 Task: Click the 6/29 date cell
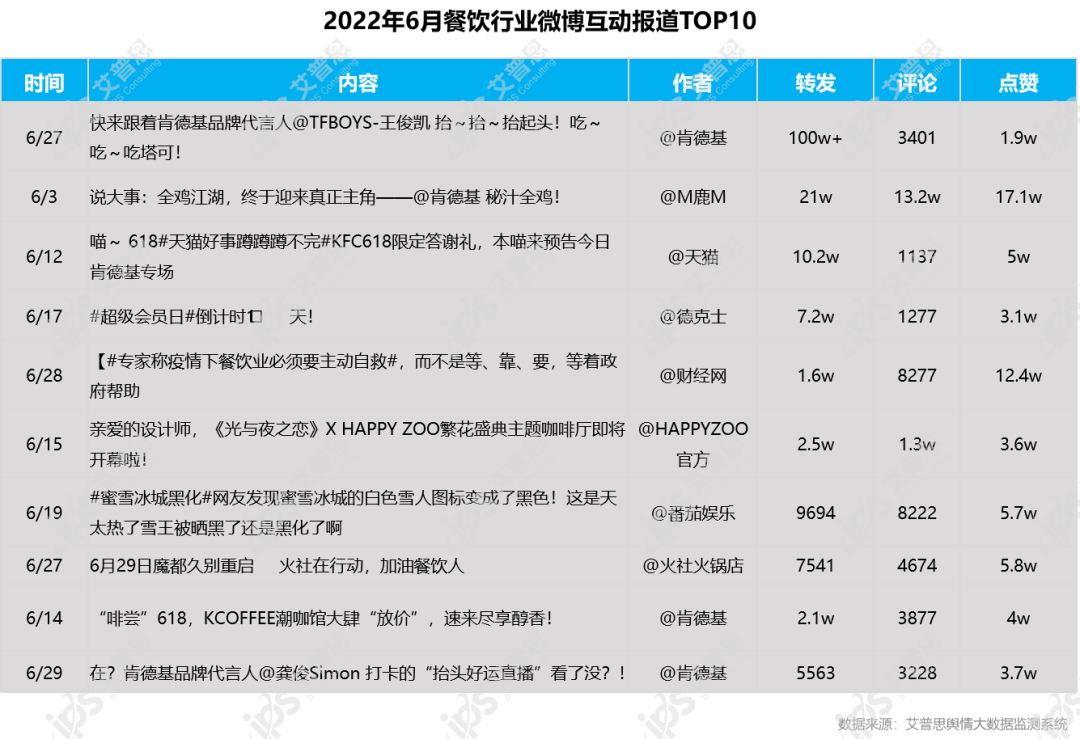coord(44,673)
